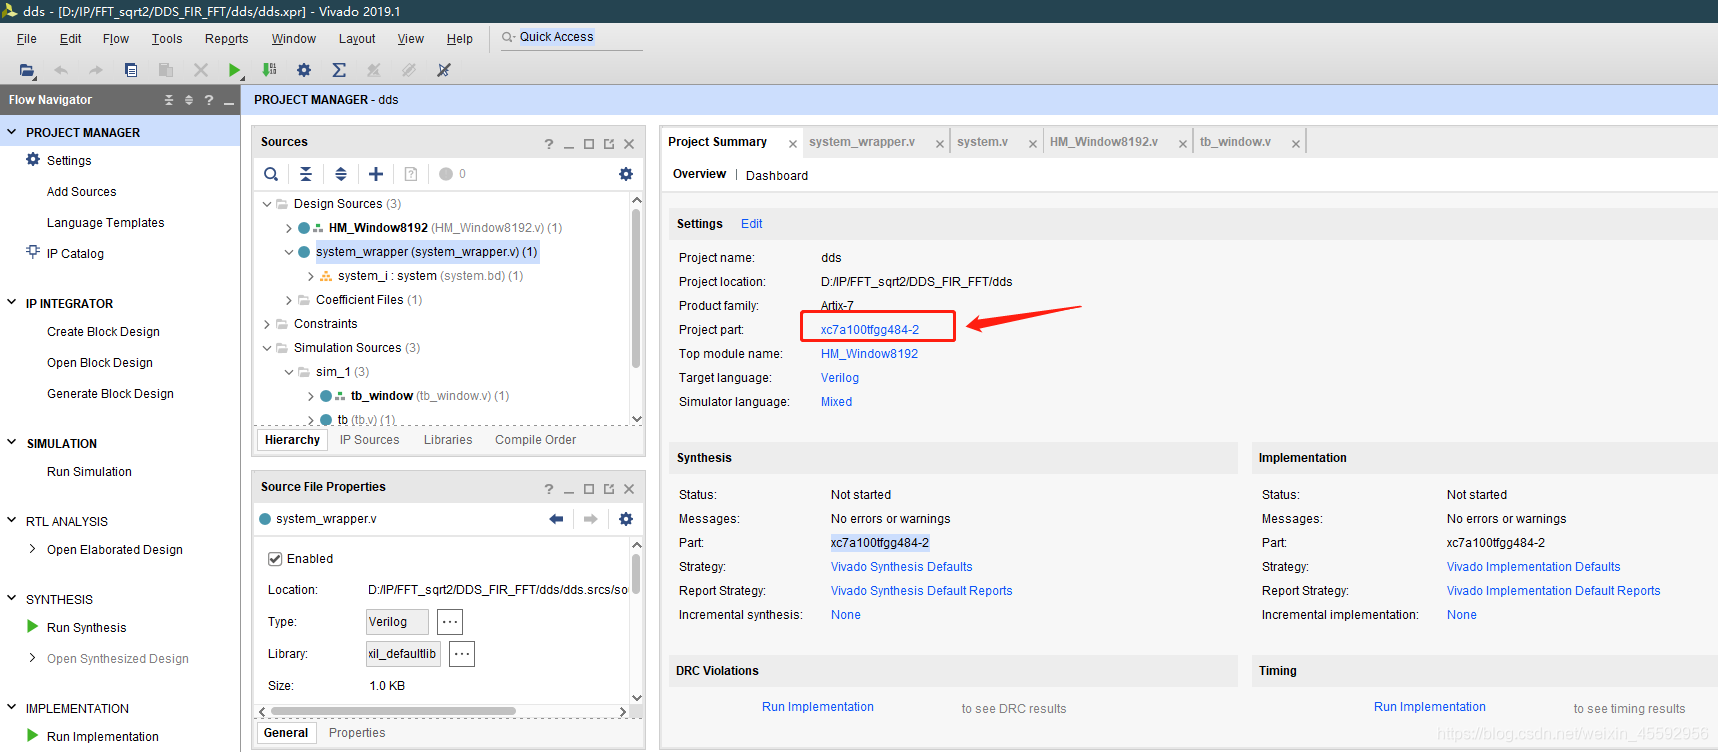The width and height of the screenshot is (1718, 752).
Task: Open IP Catalog in Flow Navigator
Action: (x=75, y=253)
